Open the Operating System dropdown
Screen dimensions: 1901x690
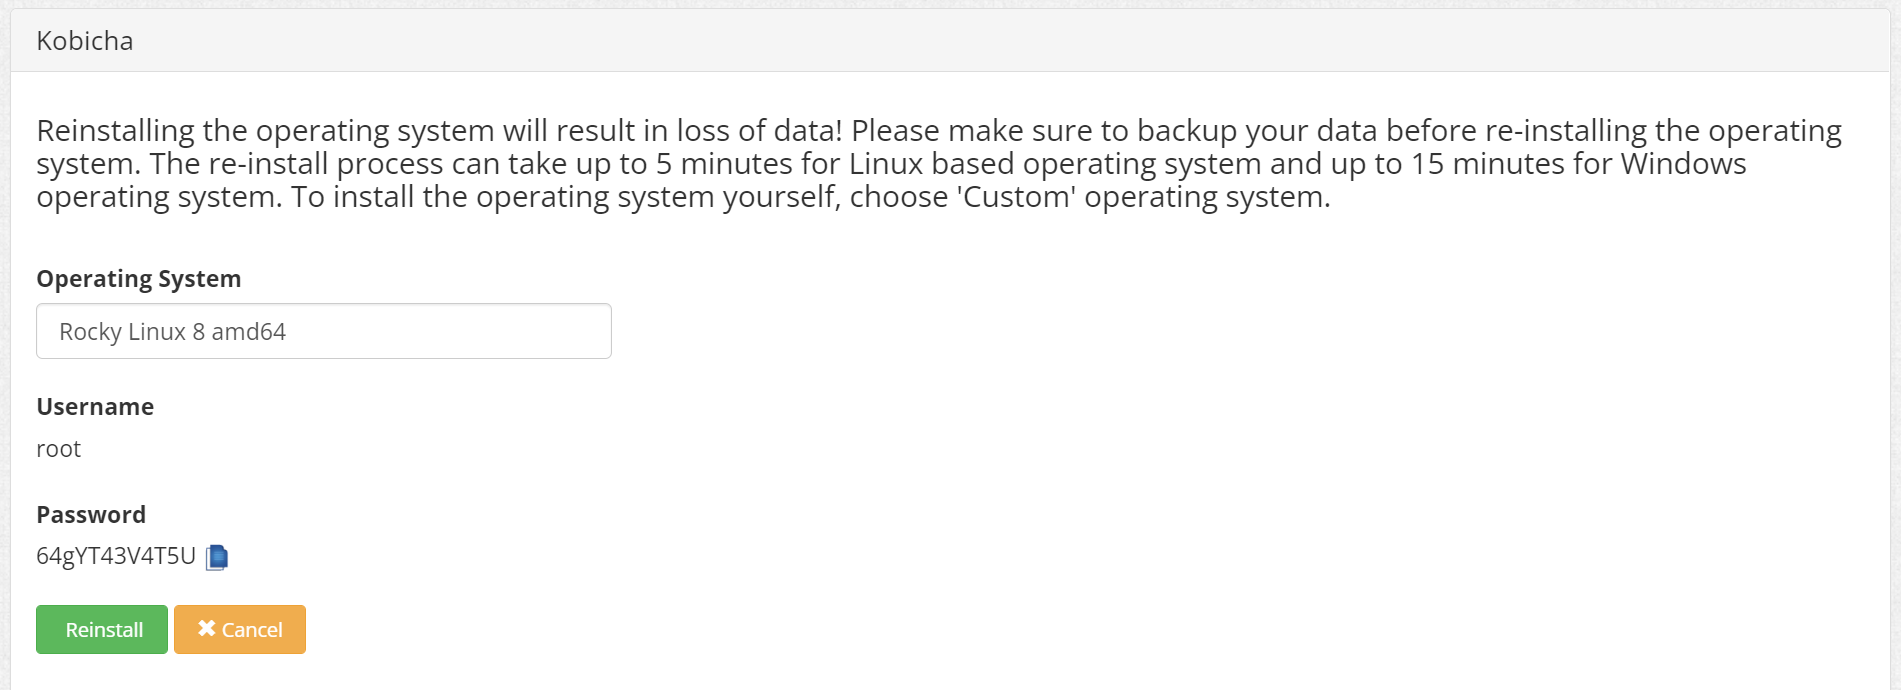tap(323, 331)
